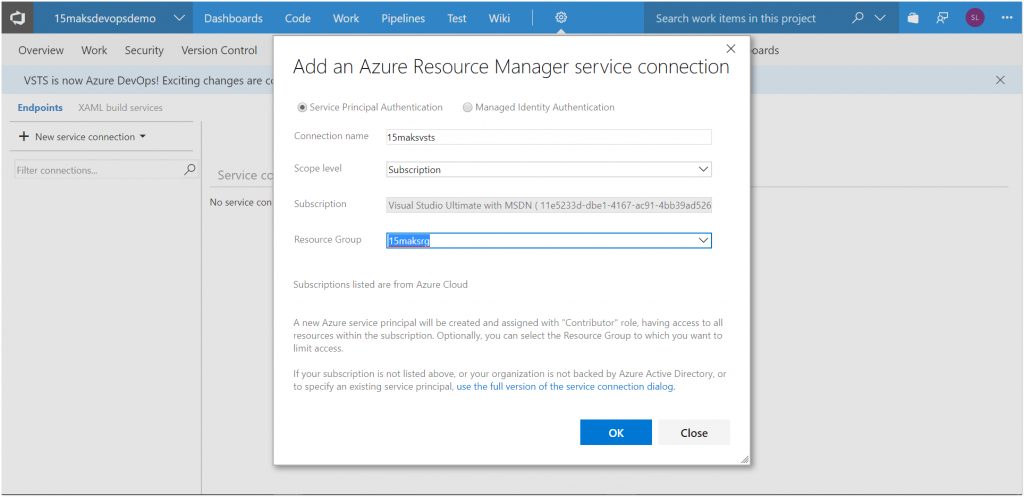The image size is (1024, 497).
Task: Expand the 15maksdevopsdemo project dropdown
Action: tap(179, 18)
